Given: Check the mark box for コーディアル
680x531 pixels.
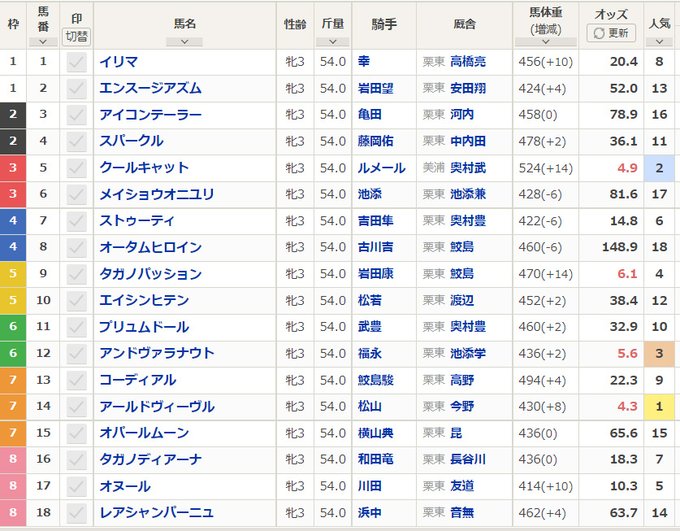Looking at the screenshot, I should pyautogui.click(x=76, y=380).
